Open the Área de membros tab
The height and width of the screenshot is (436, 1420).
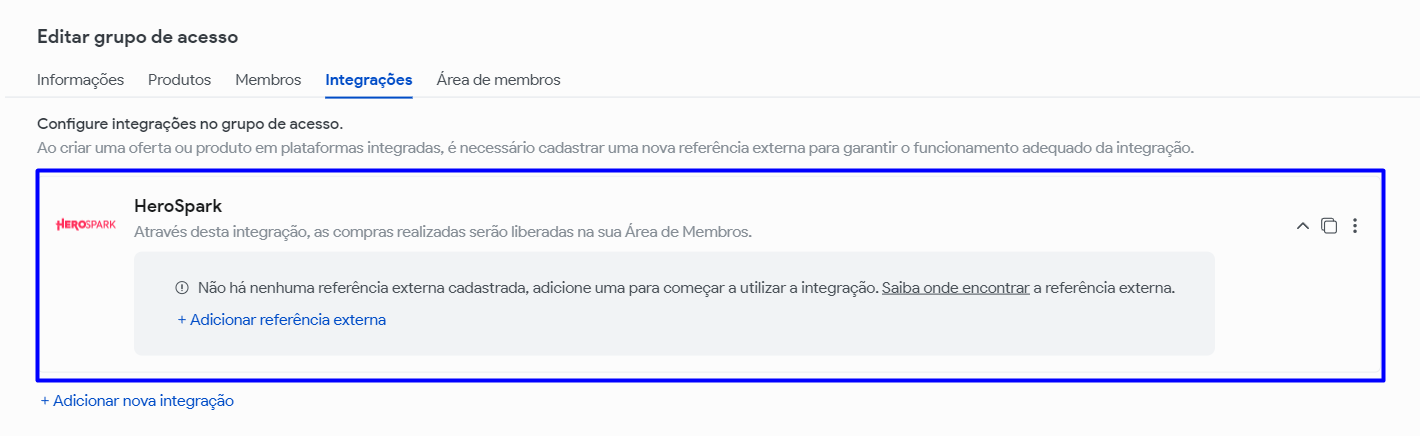click(x=498, y=80)
